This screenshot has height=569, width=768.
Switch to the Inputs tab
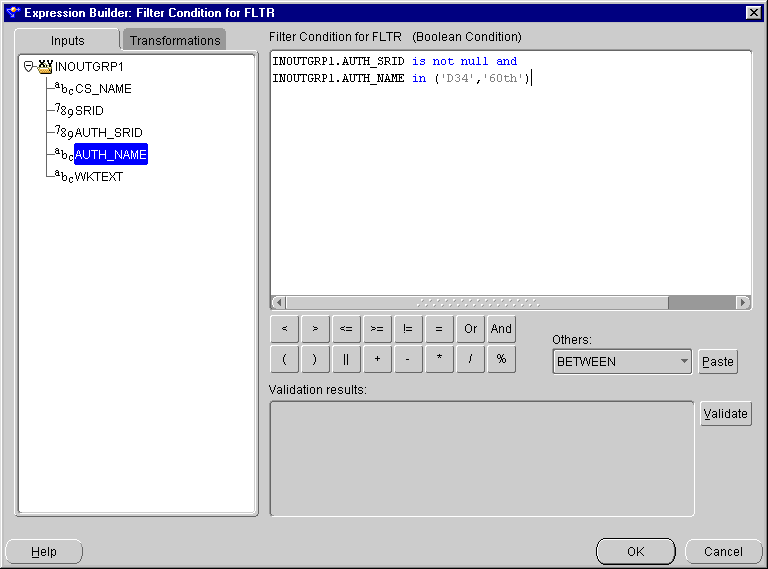point(67,40)
